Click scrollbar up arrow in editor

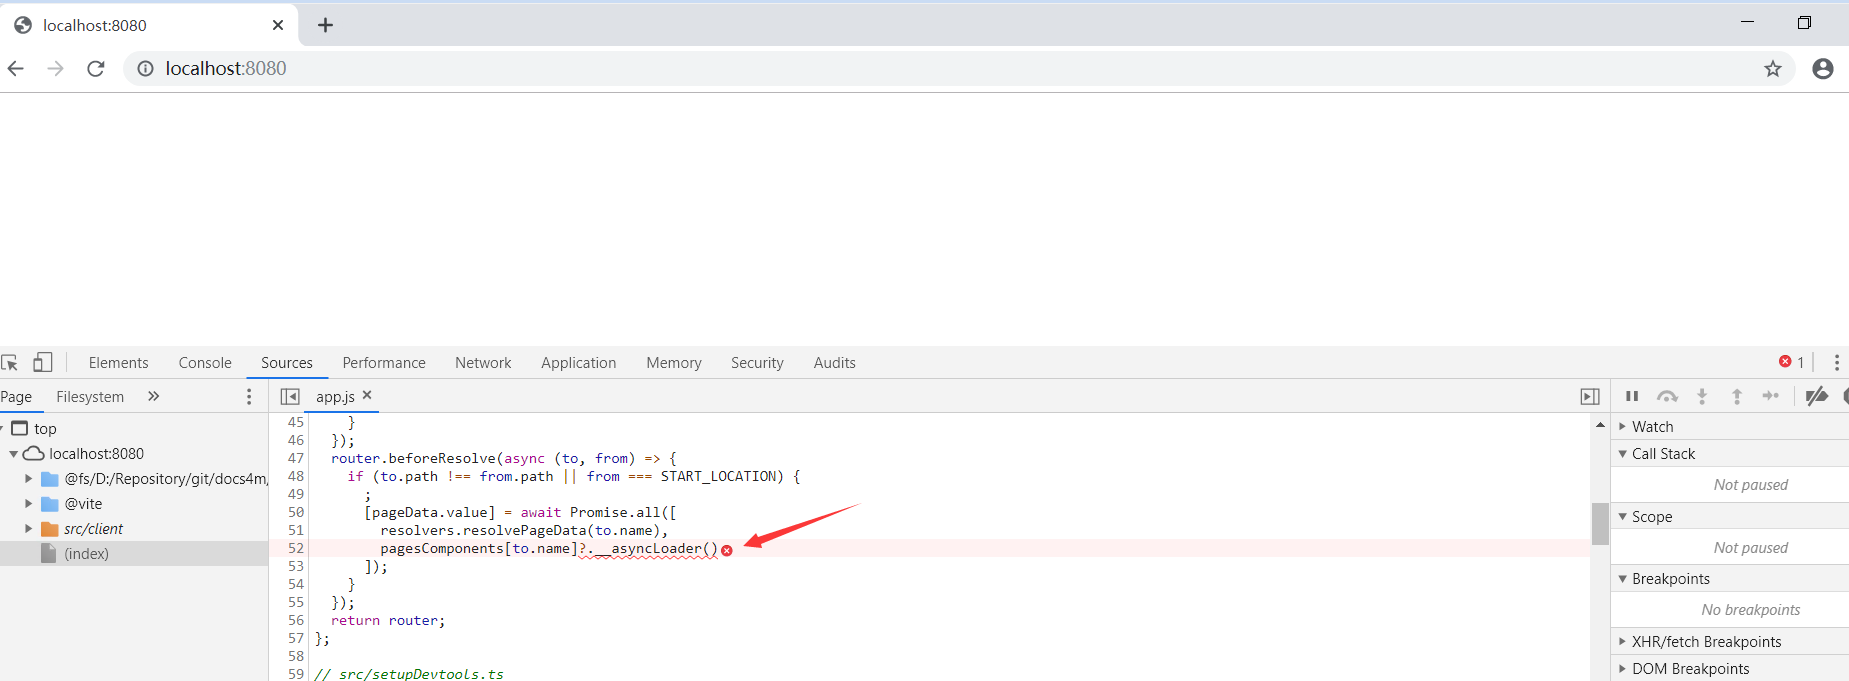click(1600, 425)
